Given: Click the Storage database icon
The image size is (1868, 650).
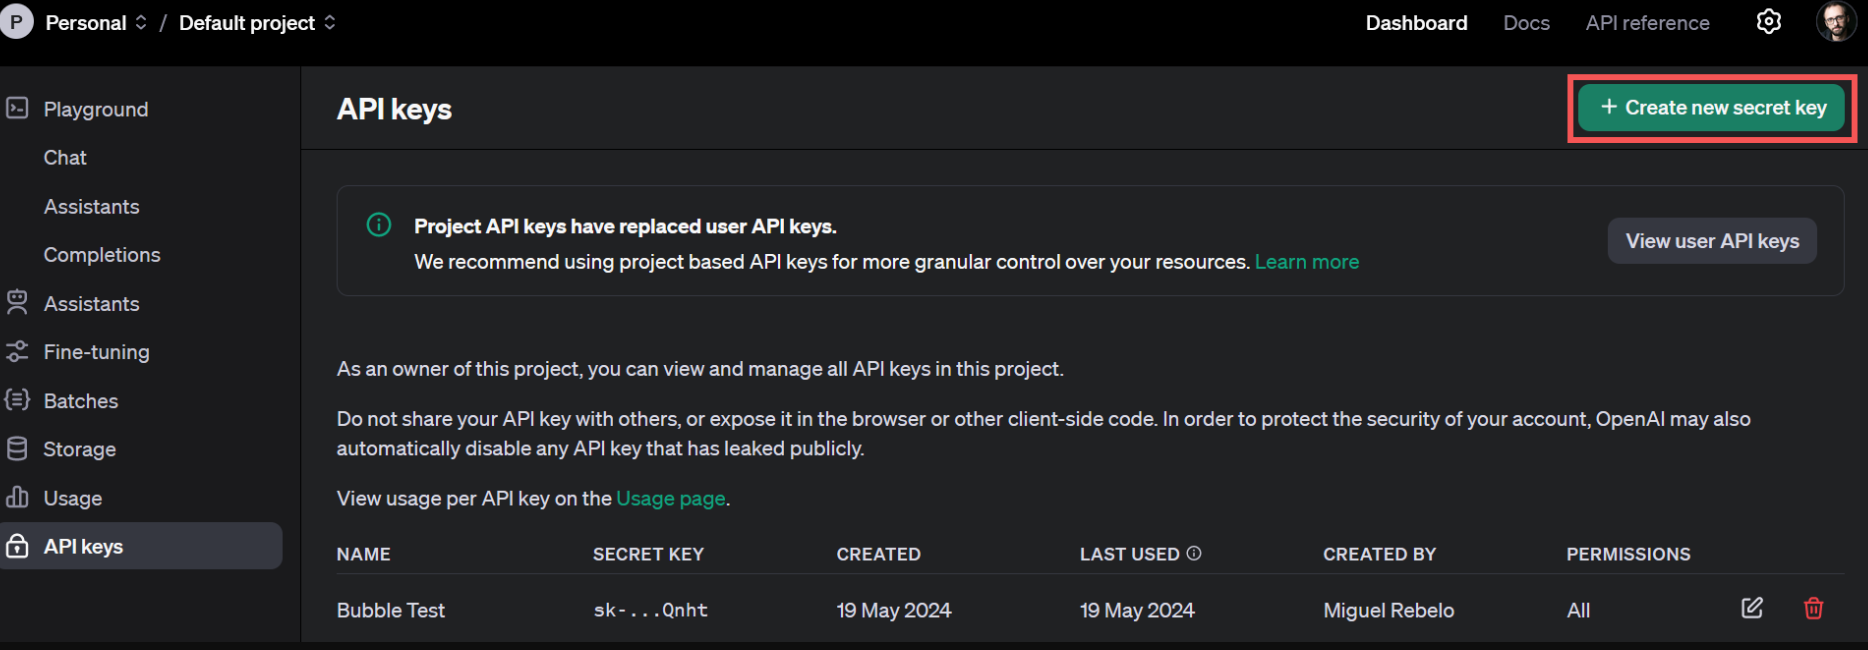Looking at the screenshot, I should pos(17,449).
